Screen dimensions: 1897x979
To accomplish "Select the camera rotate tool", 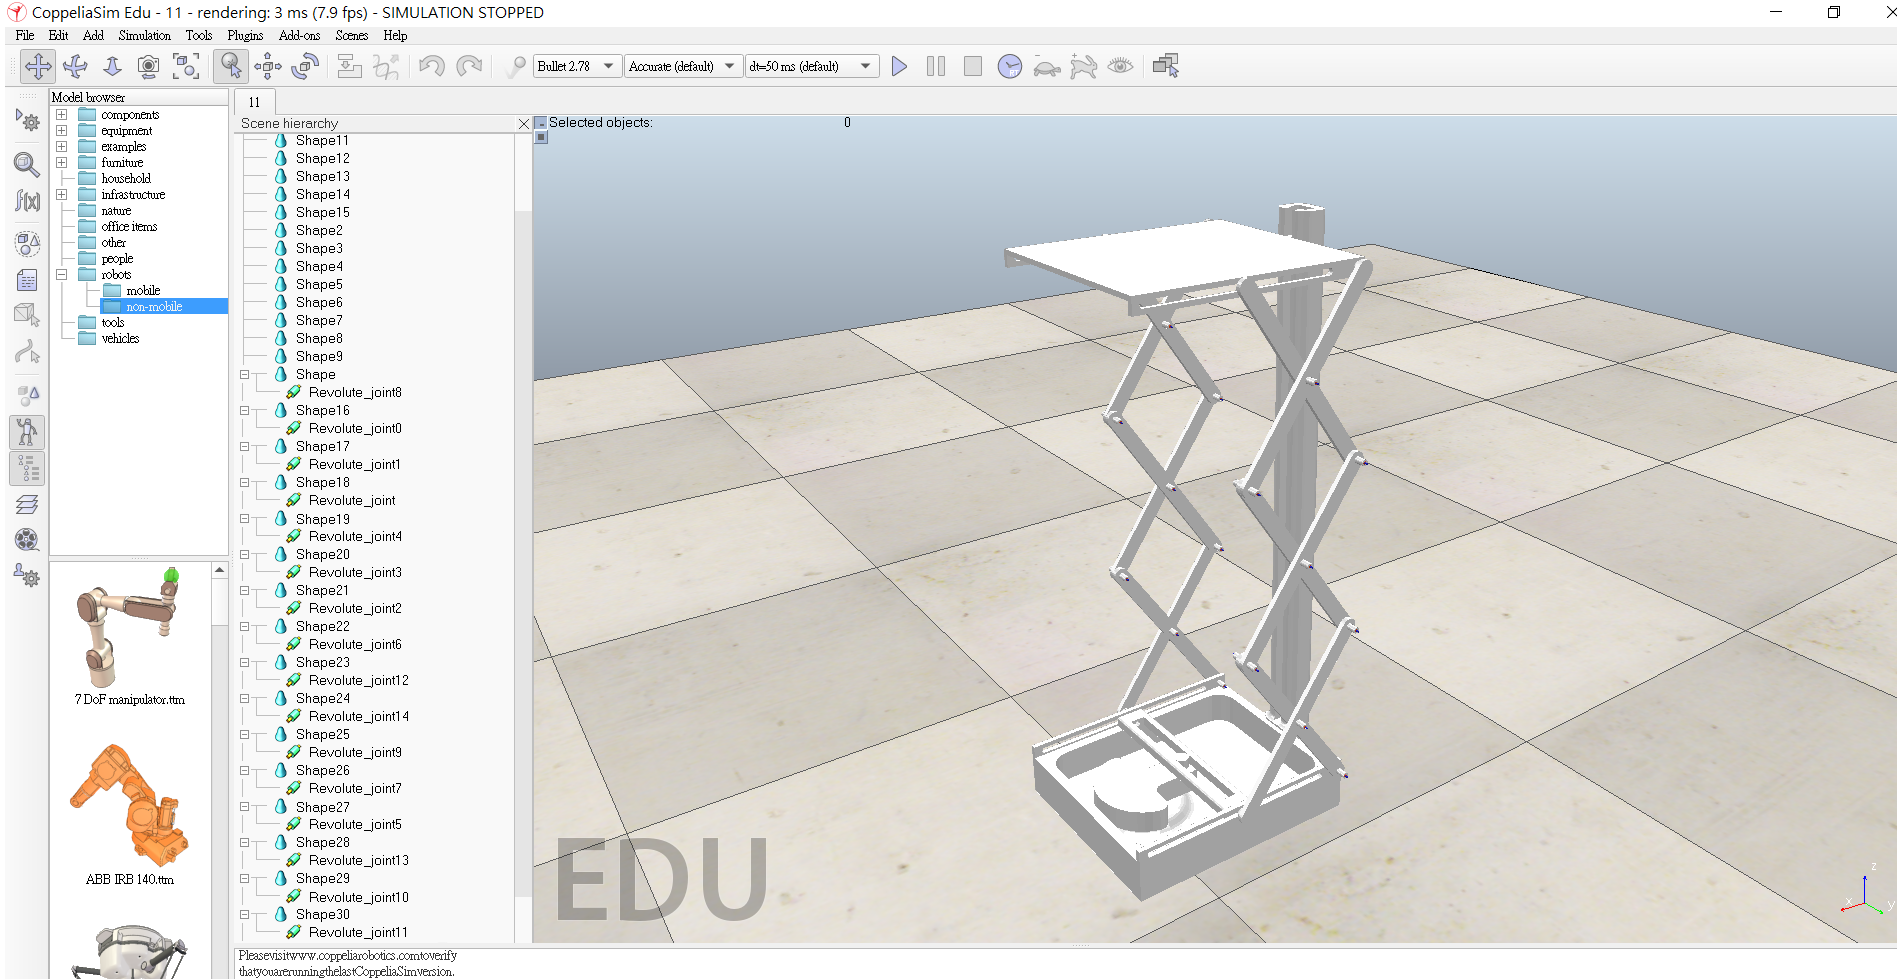I will pos(75,66).
